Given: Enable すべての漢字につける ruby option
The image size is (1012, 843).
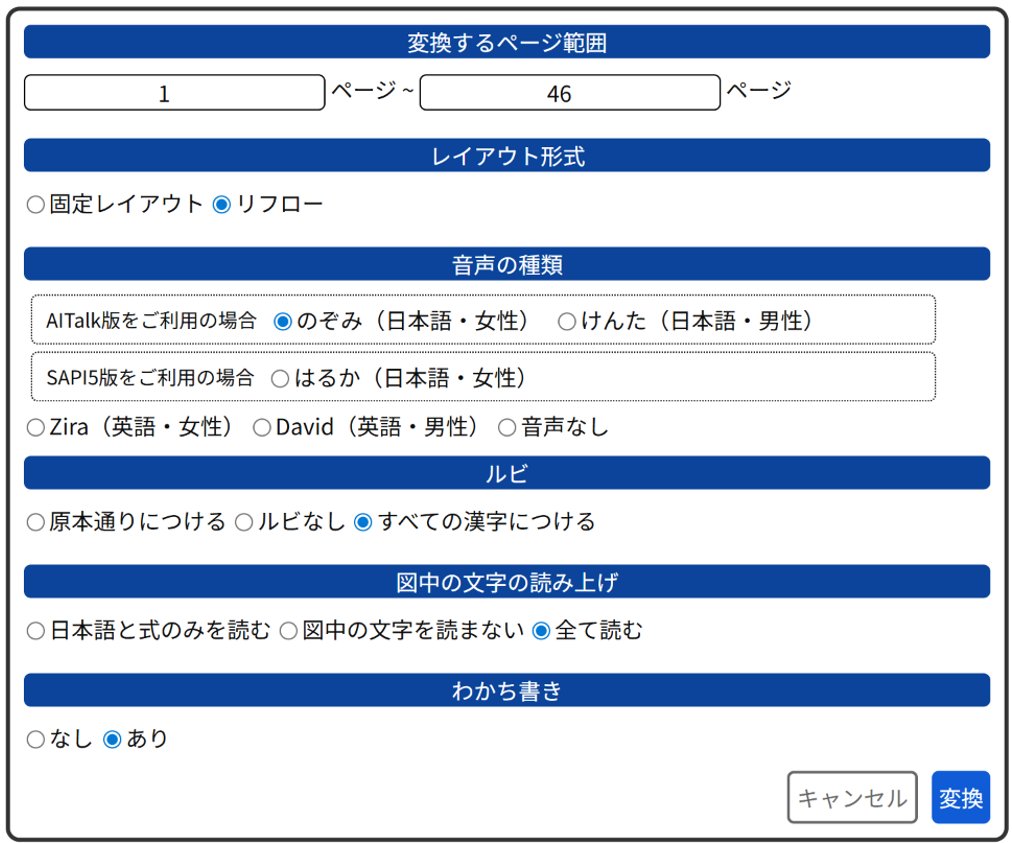Looking at the screenshot, I should click(x=363, y=522).
